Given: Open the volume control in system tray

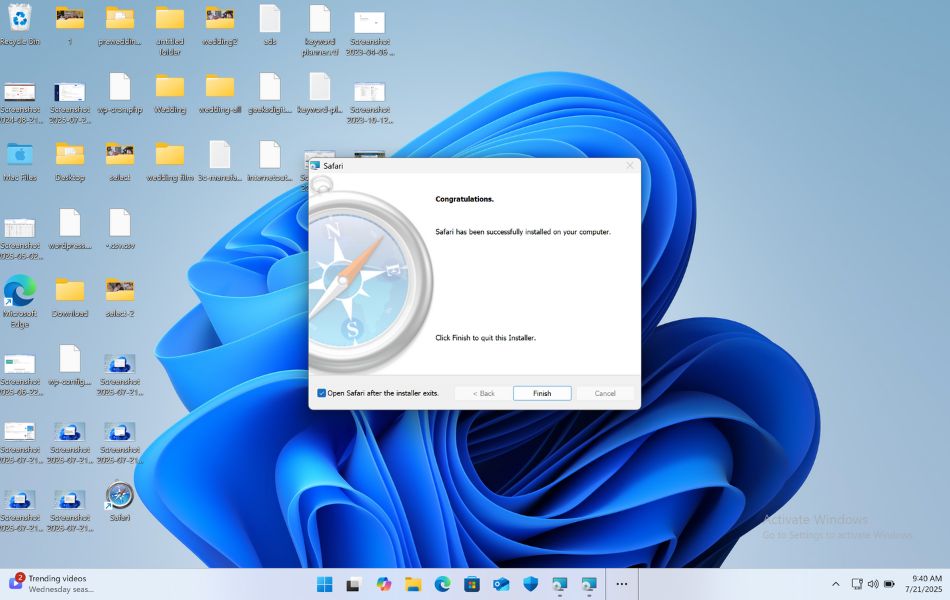Looking at the screenshot, I should coord(873,584).
